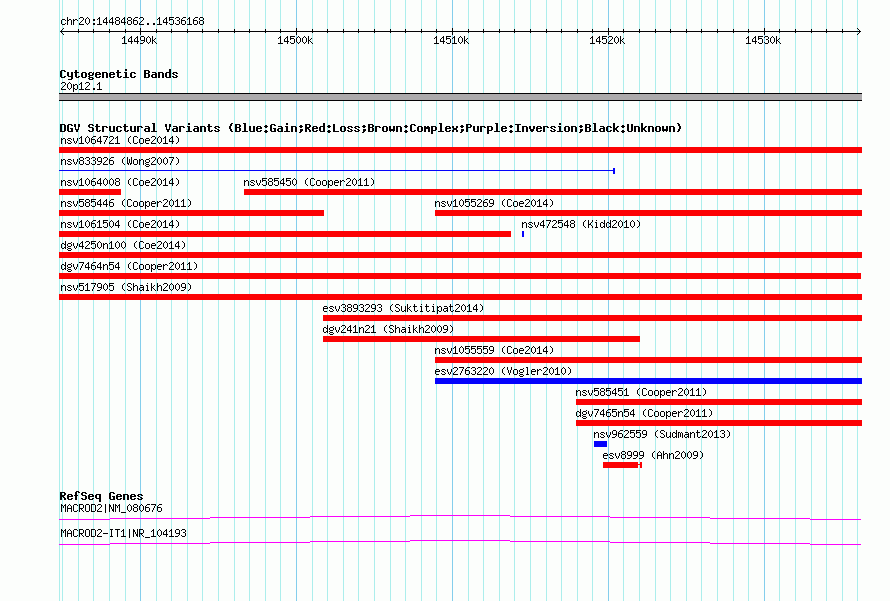This screenshot has height=601, width=890.
Task: Click the small blue bar under nsv962559
Action: [x=601, y=444]
